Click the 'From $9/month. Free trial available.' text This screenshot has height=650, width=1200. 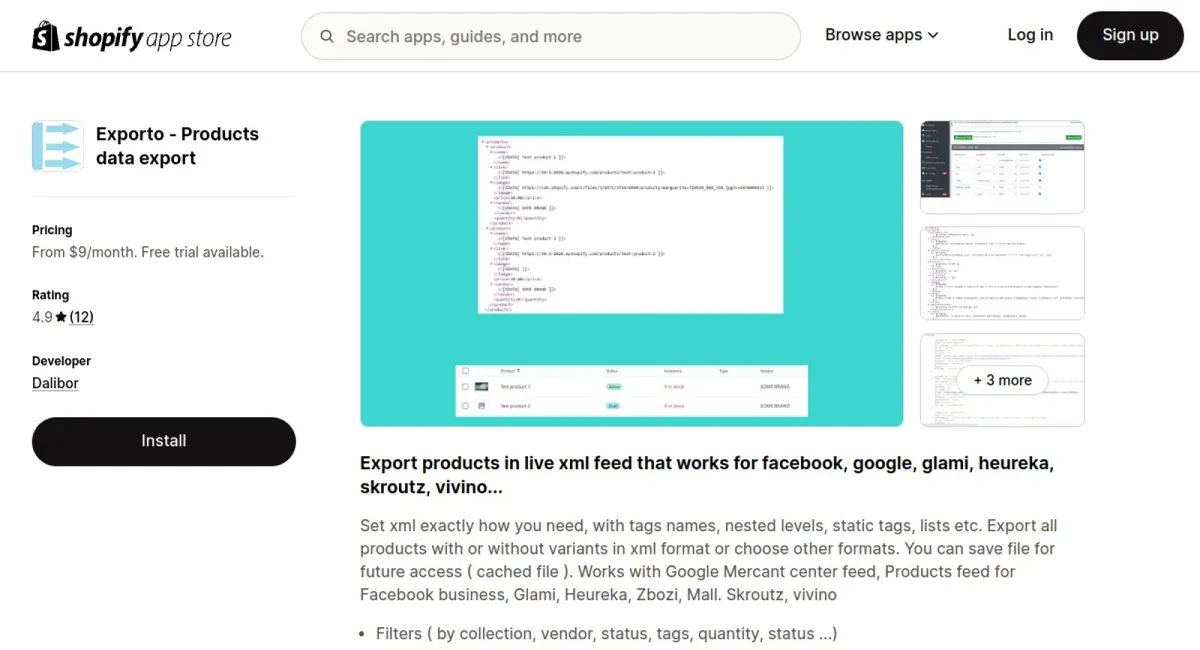(148, 252)
